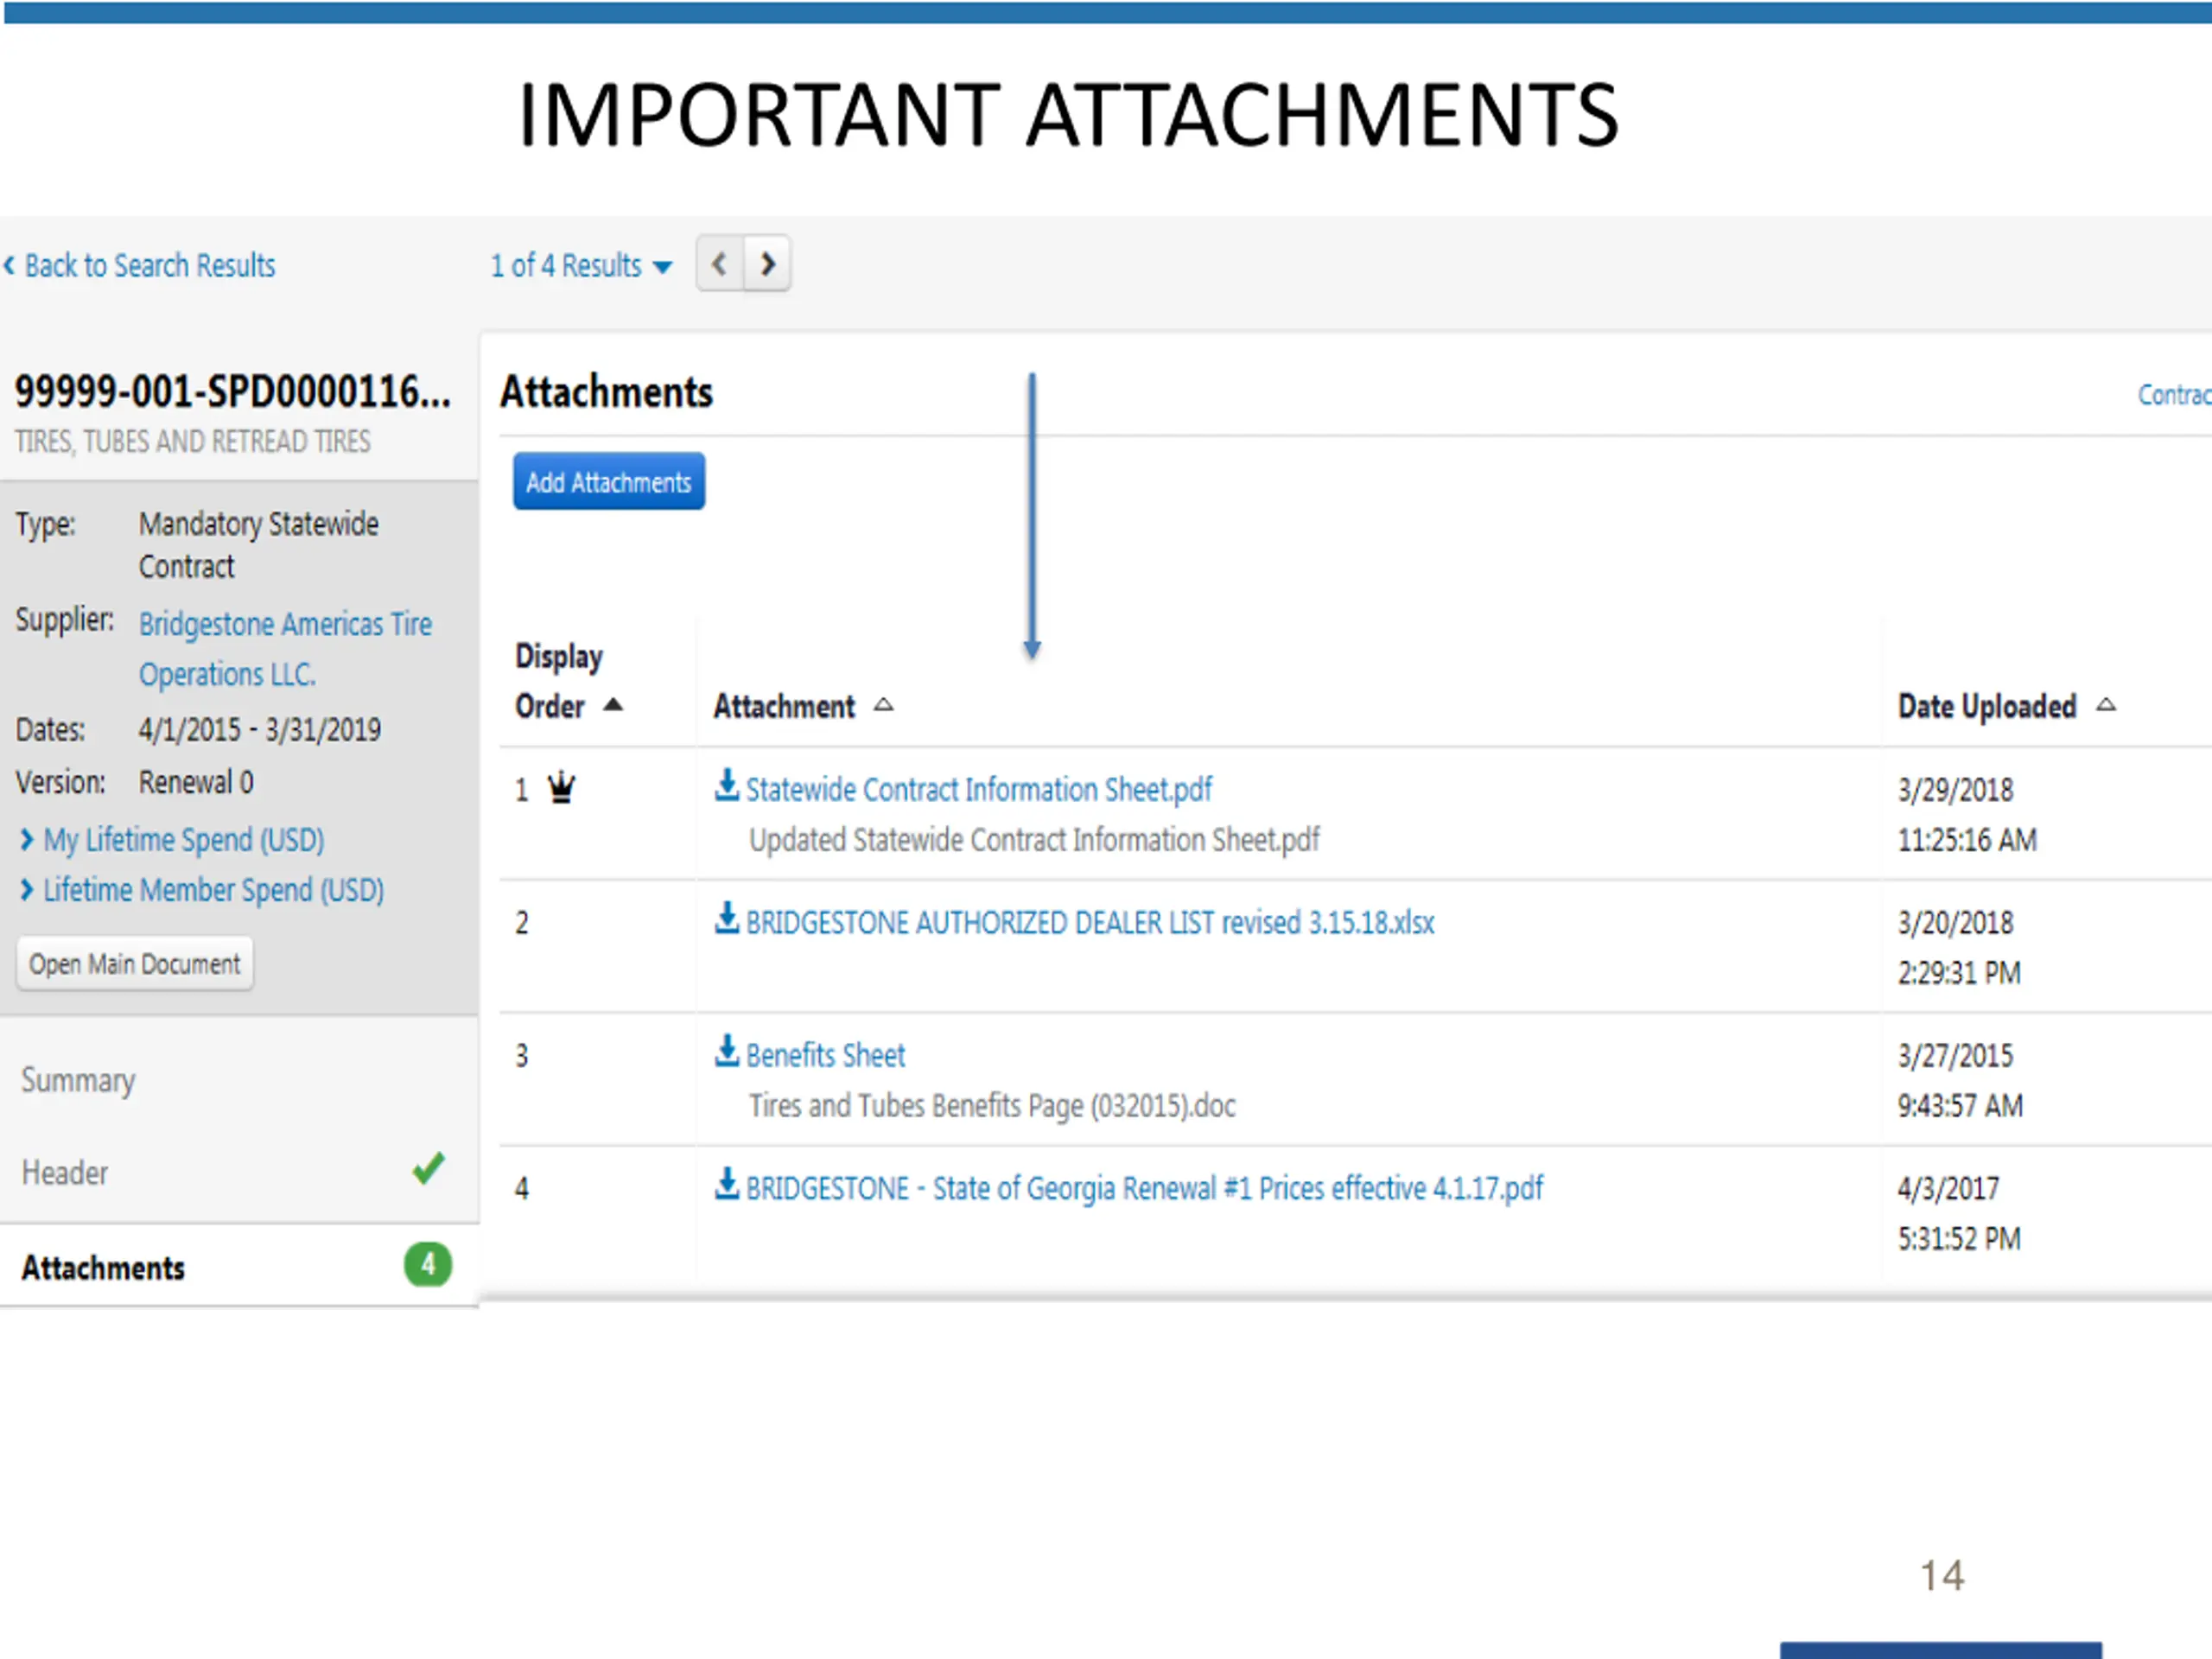Select the Attachments sidebar section
2212x1659 pixels.
[239, 1267]
